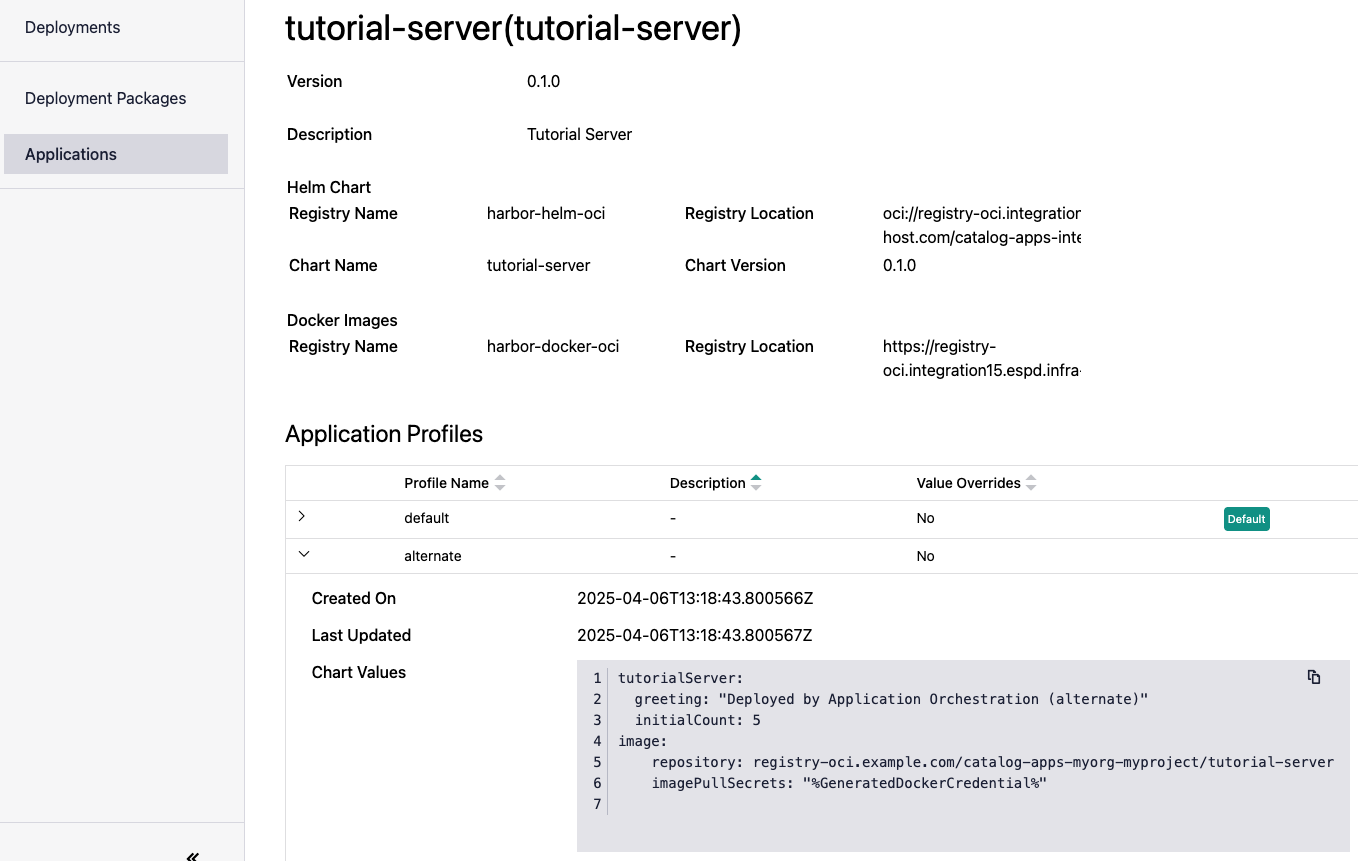Click the Helm Chart registry location URL
The width and height of the screenshot is (1358, 861).
(981, 225)
